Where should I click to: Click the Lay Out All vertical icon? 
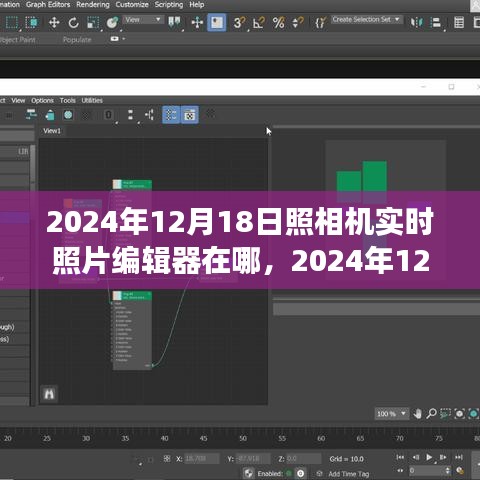[130, 115]
